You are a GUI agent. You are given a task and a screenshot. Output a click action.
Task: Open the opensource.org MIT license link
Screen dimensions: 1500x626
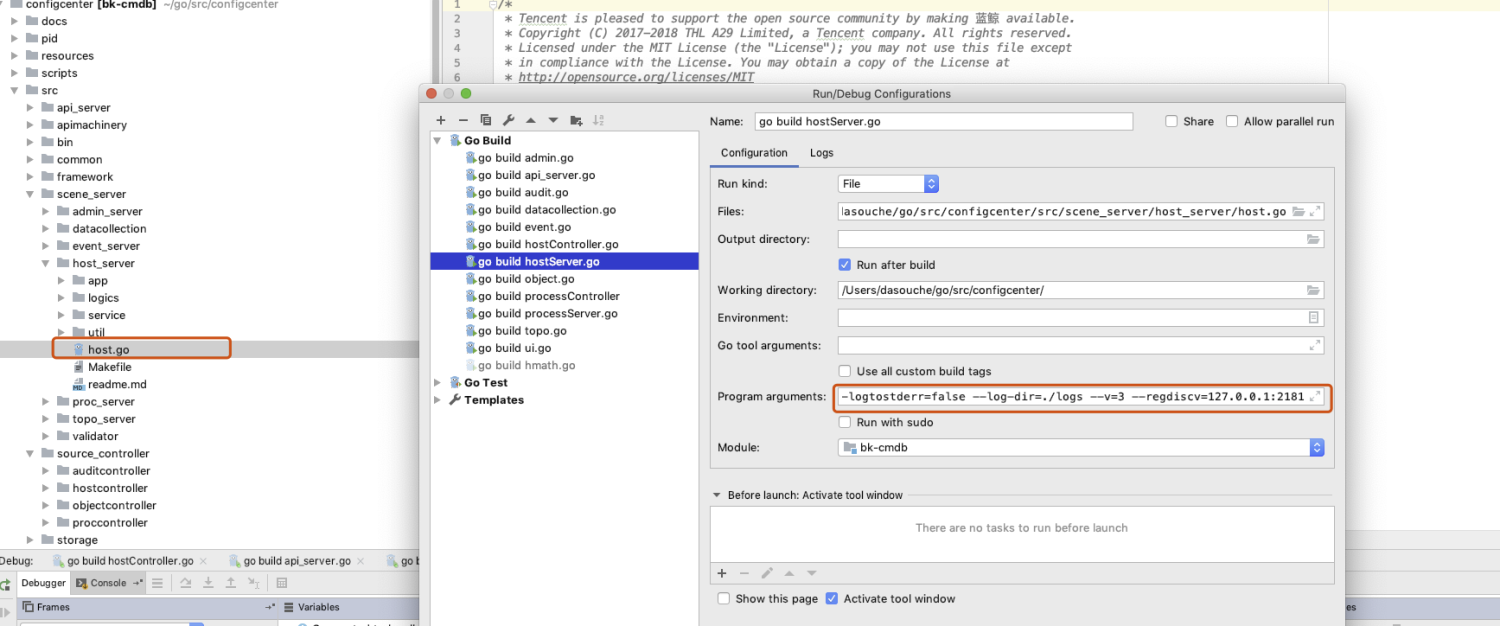[x=636, y=77]
